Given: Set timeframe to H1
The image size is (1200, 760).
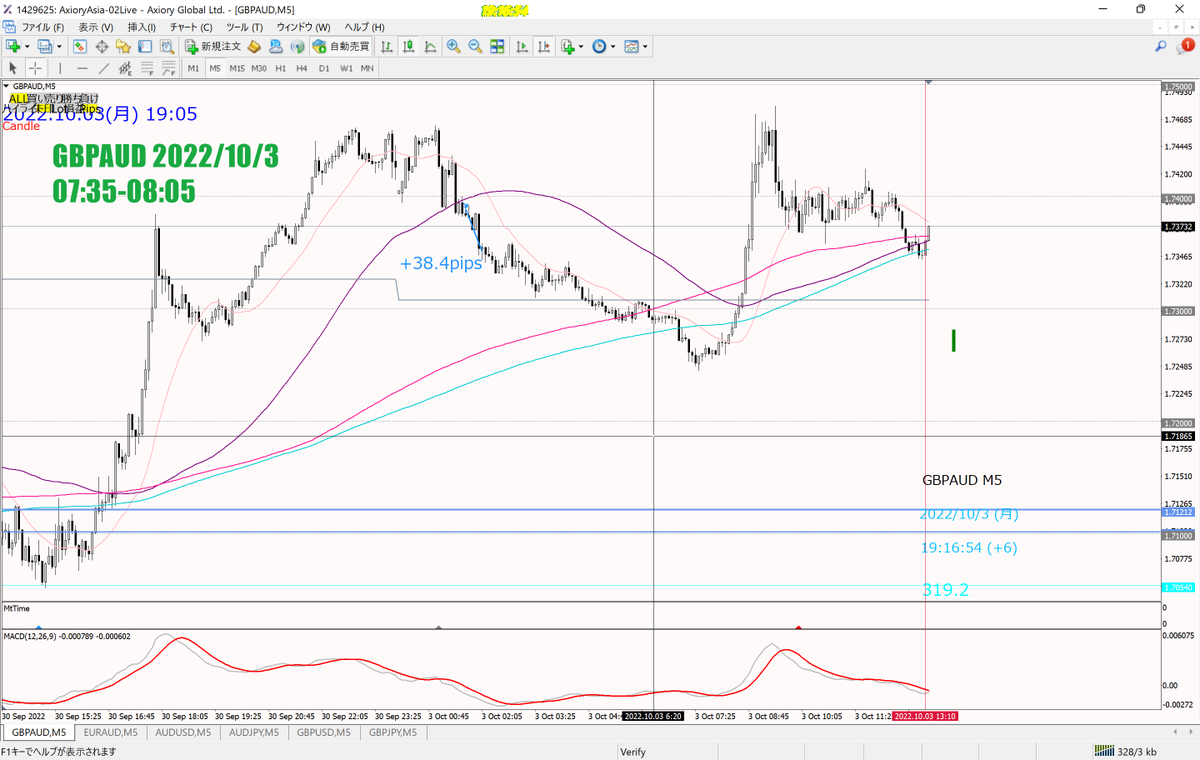Looking at the screenshot, I should point(281,68).
